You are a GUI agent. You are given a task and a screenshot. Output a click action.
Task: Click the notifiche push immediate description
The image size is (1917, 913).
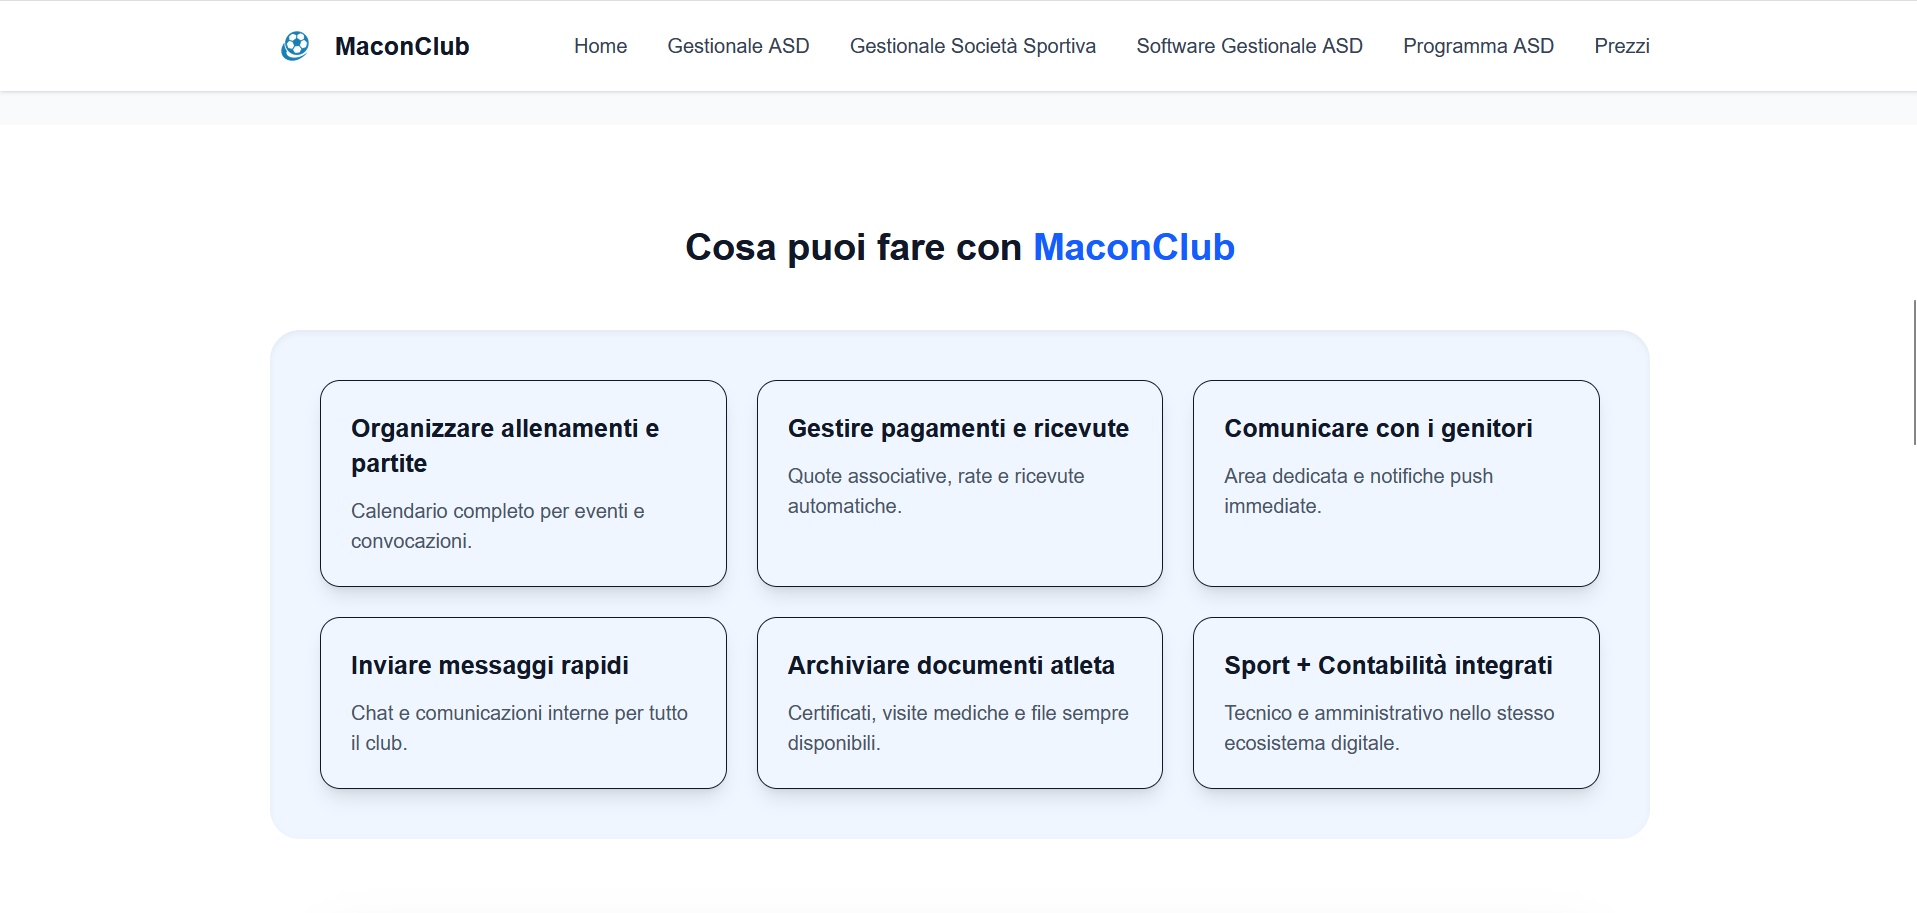click(x=1358, y=491)
